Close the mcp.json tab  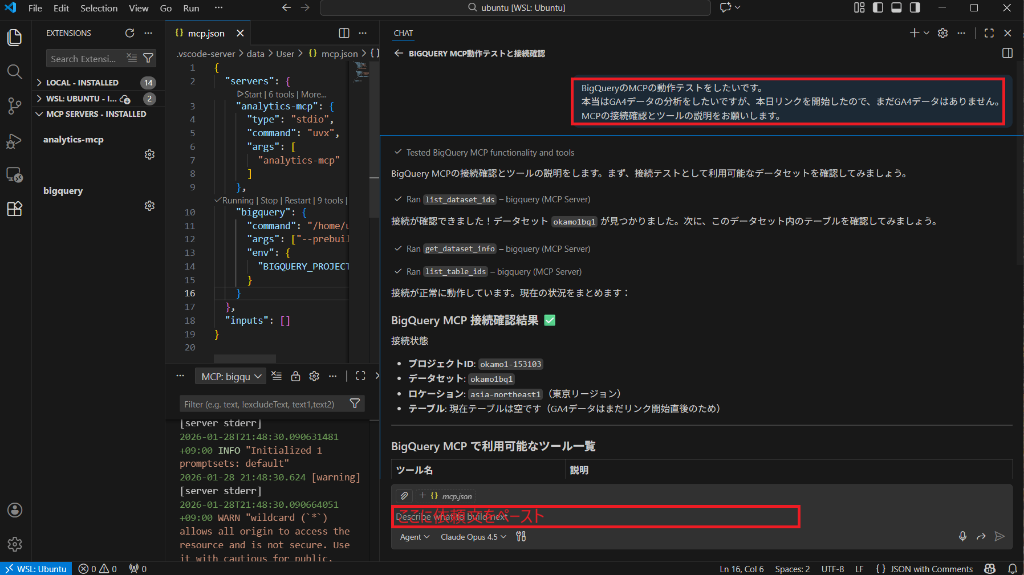(x=240, y=33)
